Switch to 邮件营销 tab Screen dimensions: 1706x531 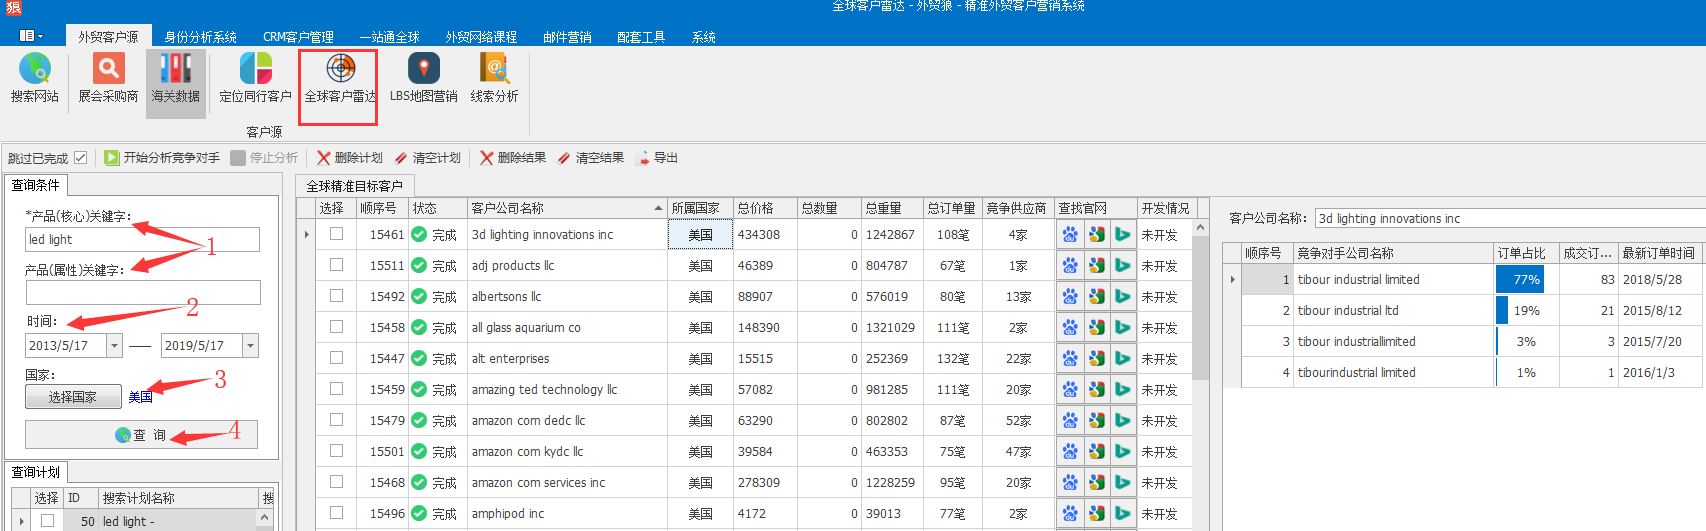click(x=567, y=37)
